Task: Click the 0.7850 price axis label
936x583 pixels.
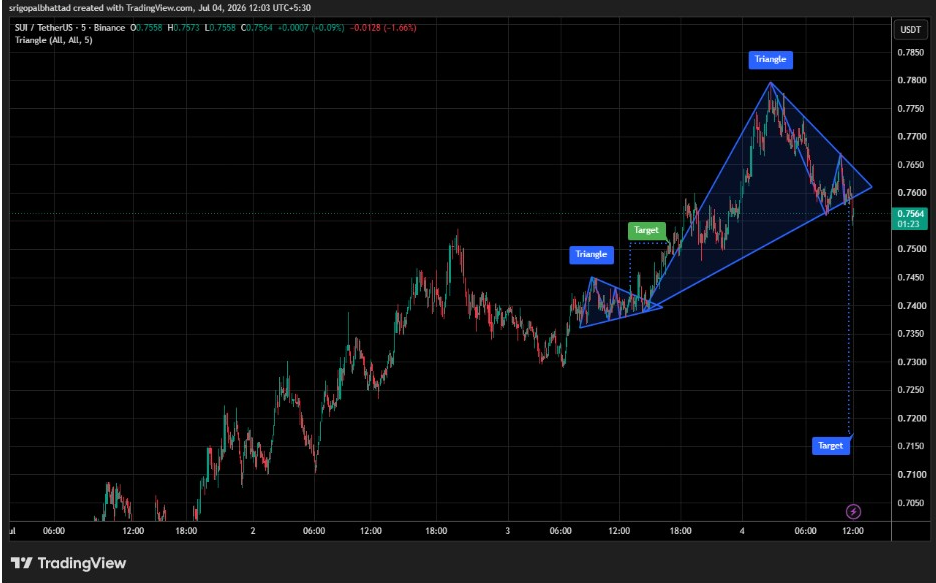Action: (x=912, y=53)
